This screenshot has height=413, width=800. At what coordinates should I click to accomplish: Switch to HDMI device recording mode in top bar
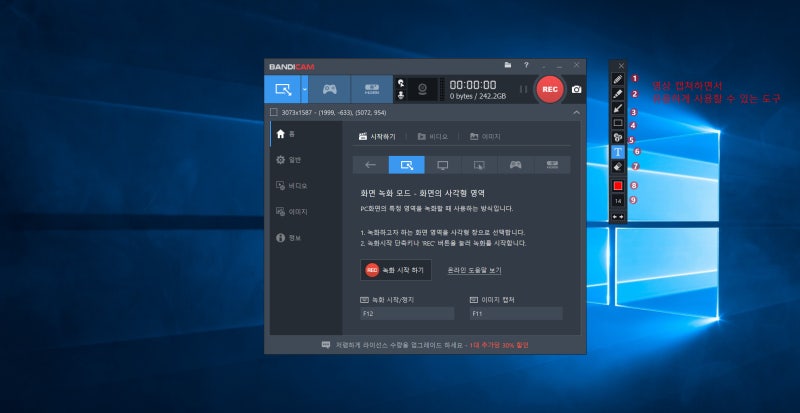pyautogui.click(x=371, y=89)
